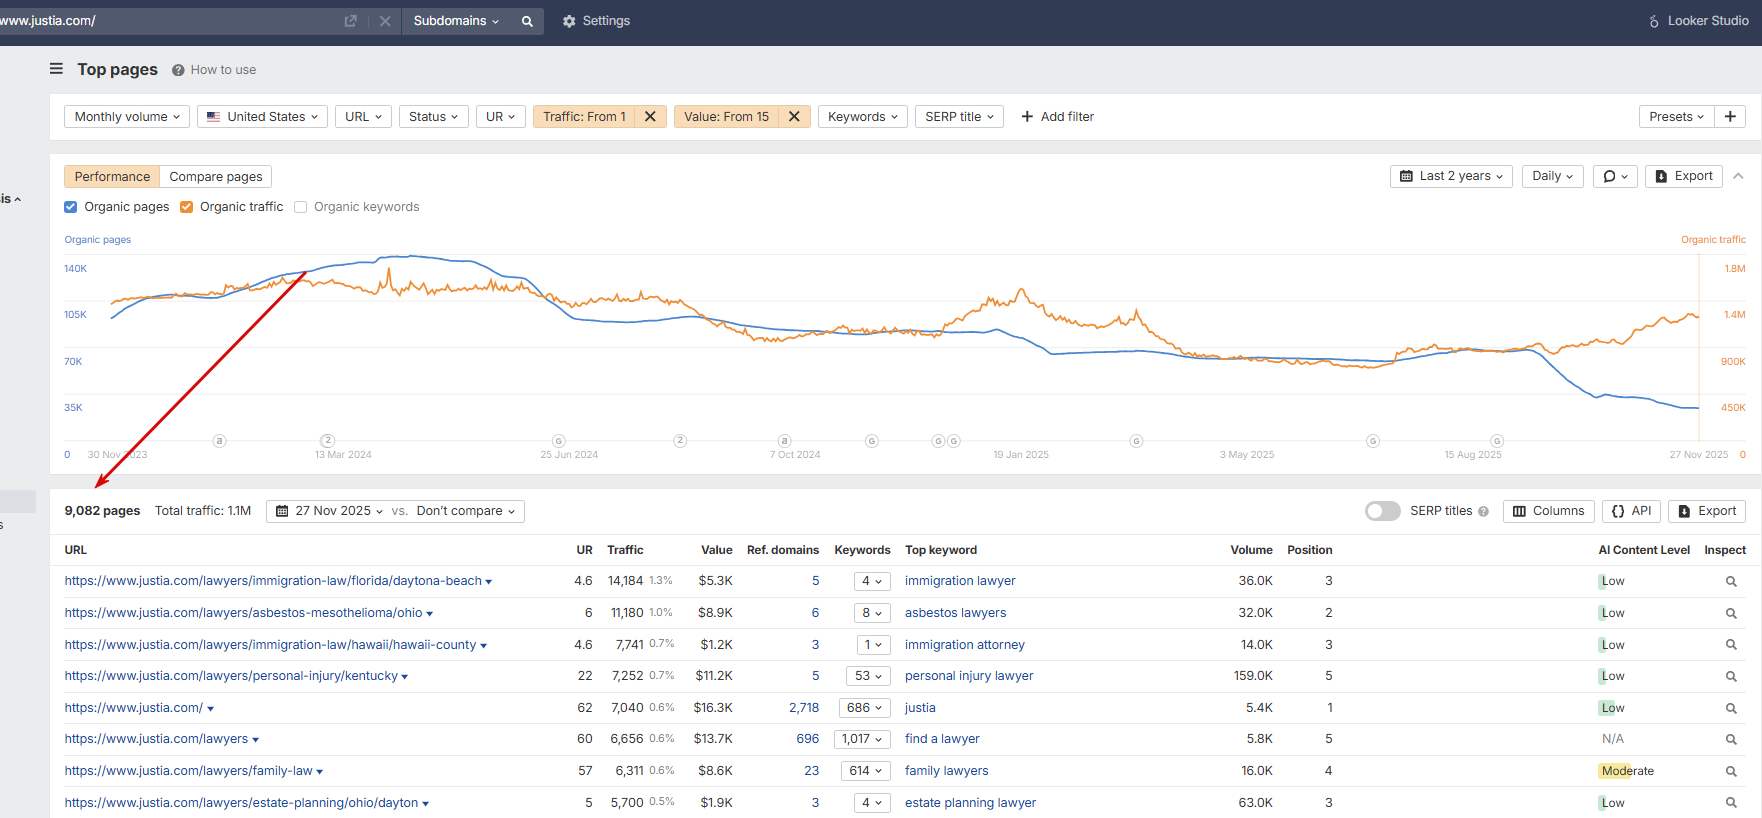Open the Status filter dropdown
The image size is (1762, 818).
[434, 117]
